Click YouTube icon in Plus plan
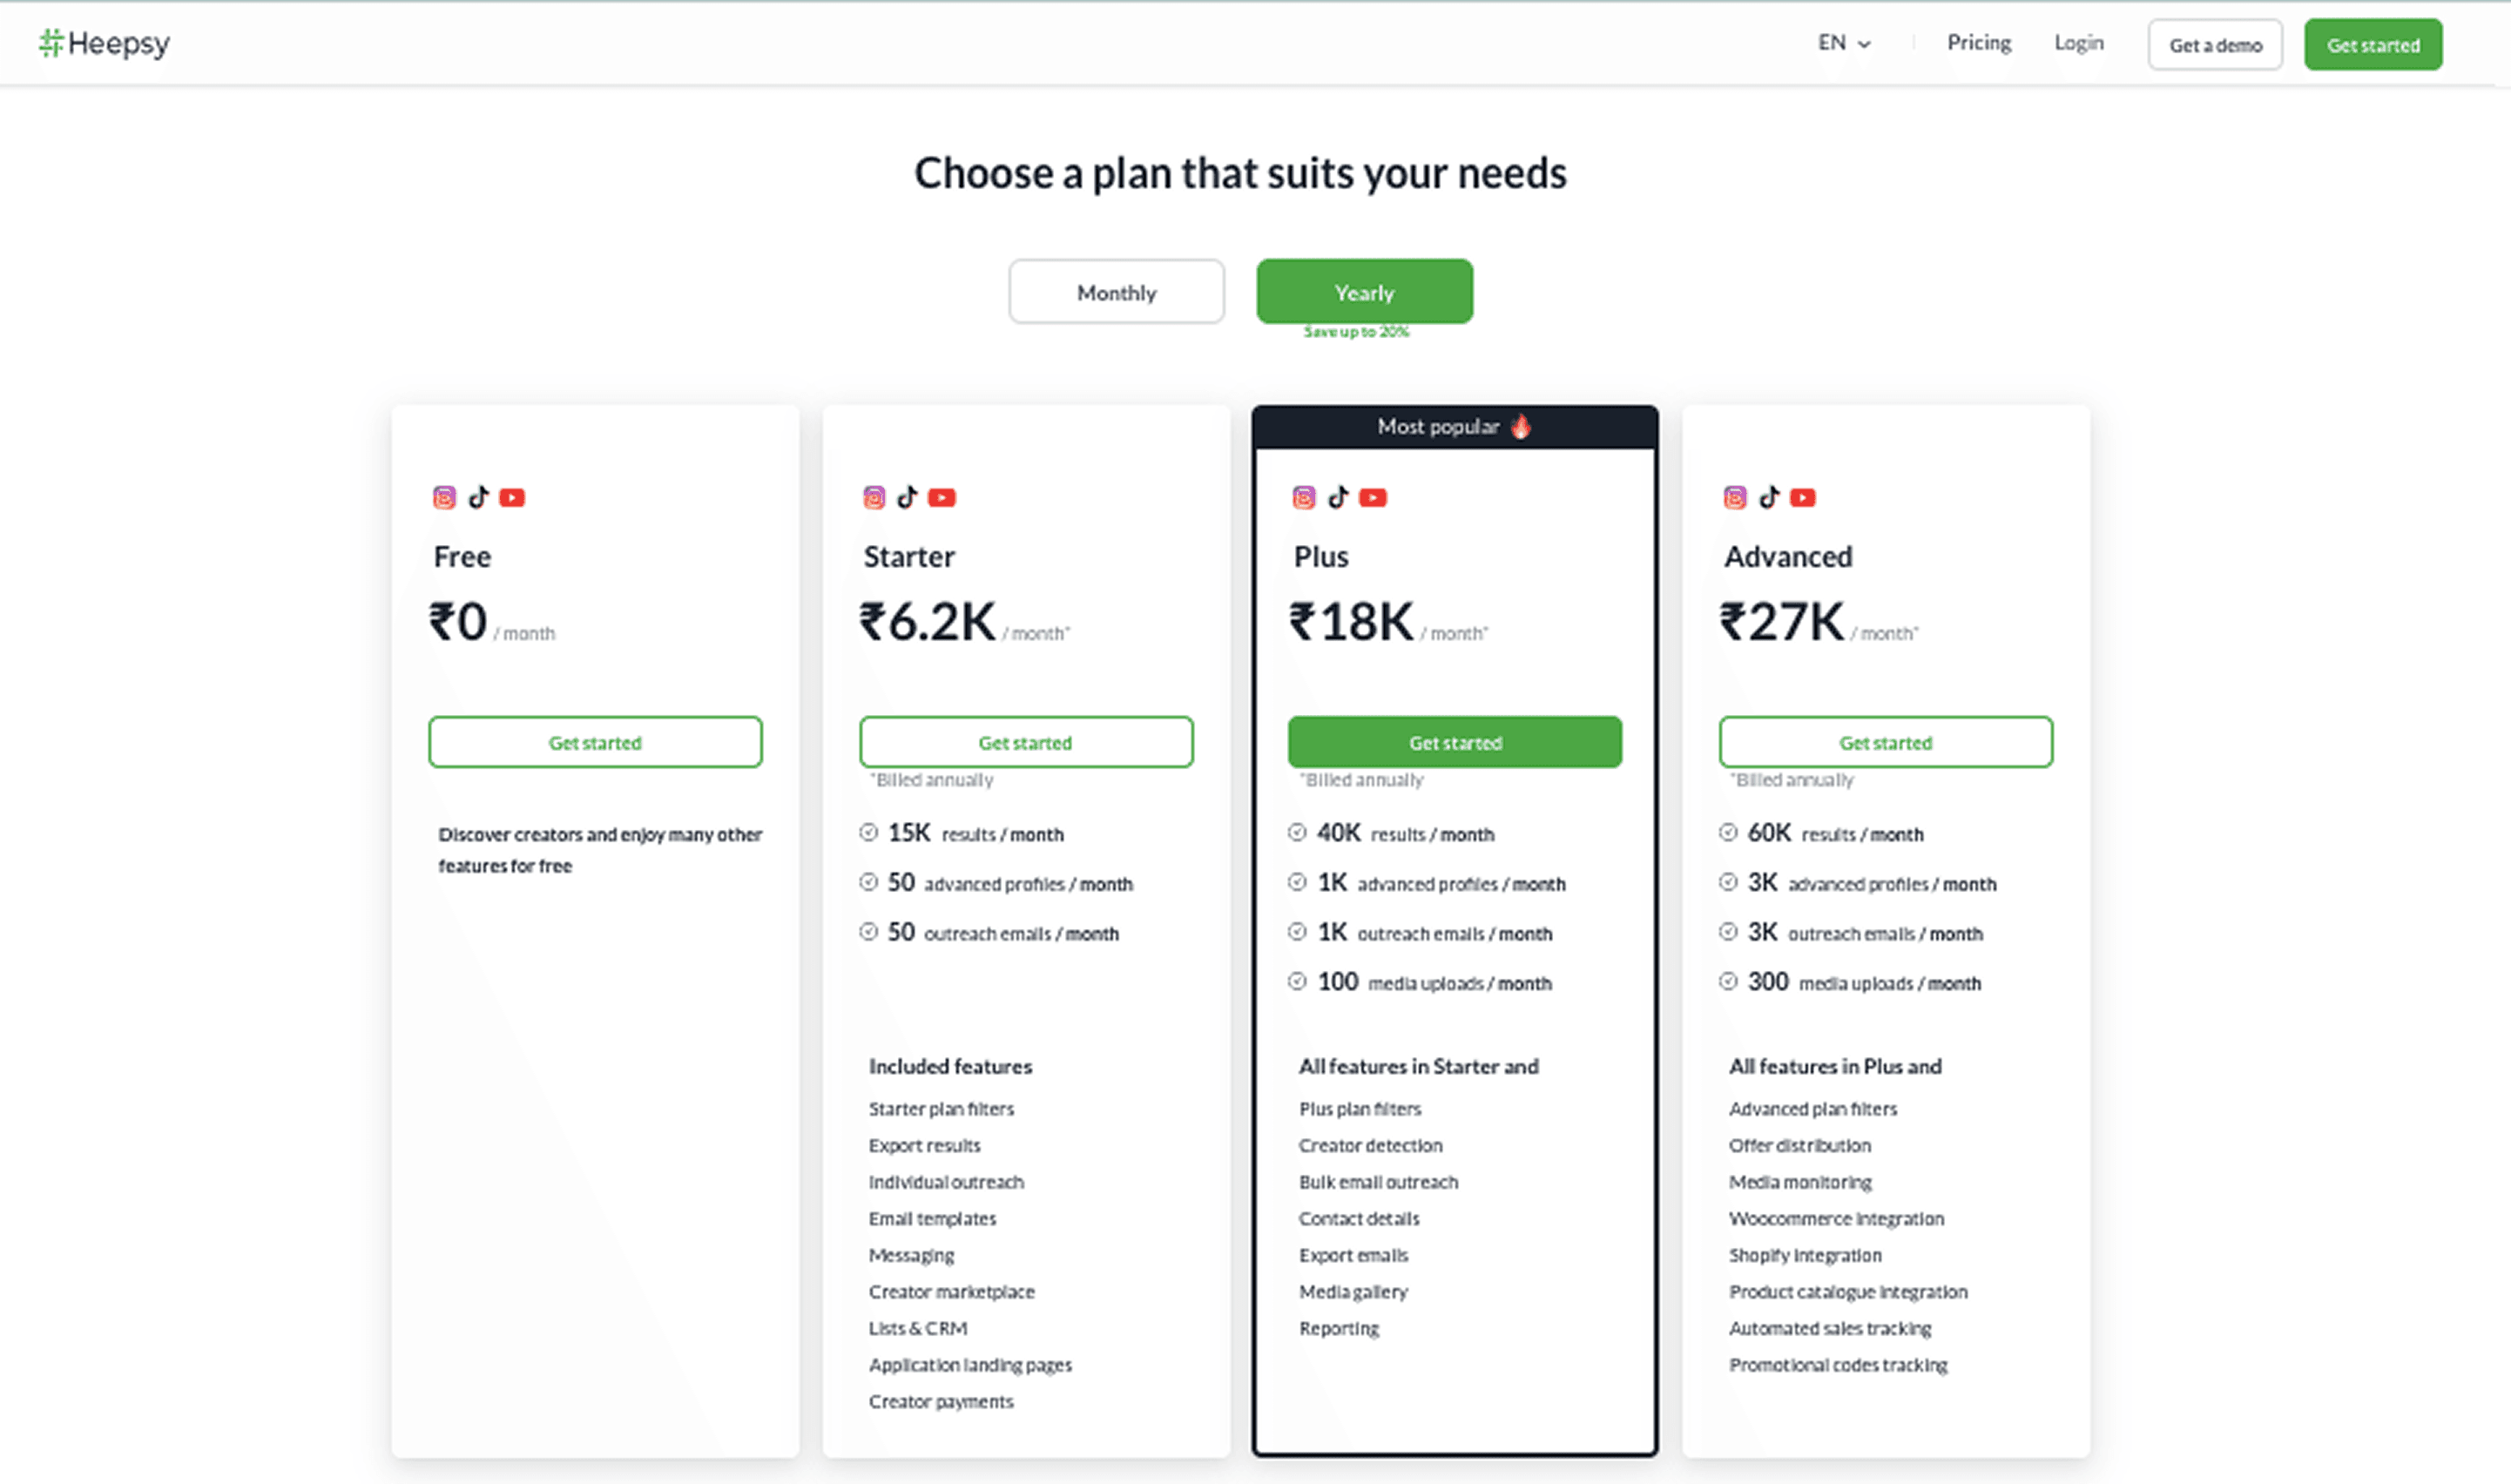The width and height of the screenshot is (2511, 1484). (x=1372, y=497)
